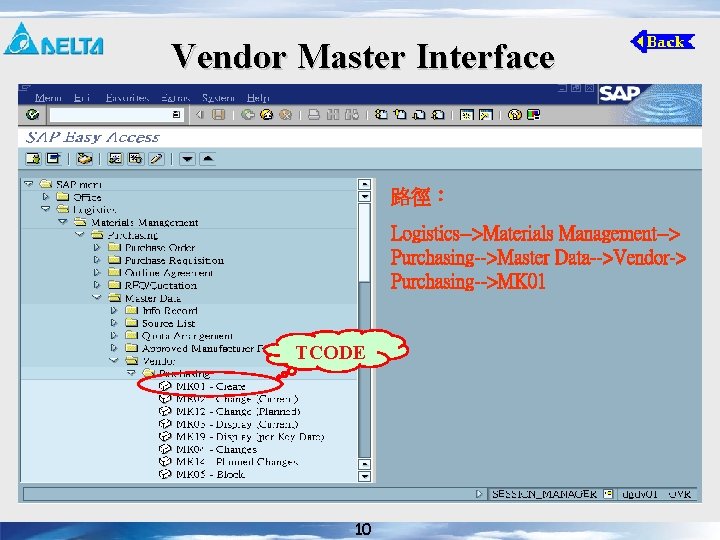Click SESSION_MANAGER in the status bar
Image resolution: width=720 pixels, height=540 pixels.
point(544,494)
